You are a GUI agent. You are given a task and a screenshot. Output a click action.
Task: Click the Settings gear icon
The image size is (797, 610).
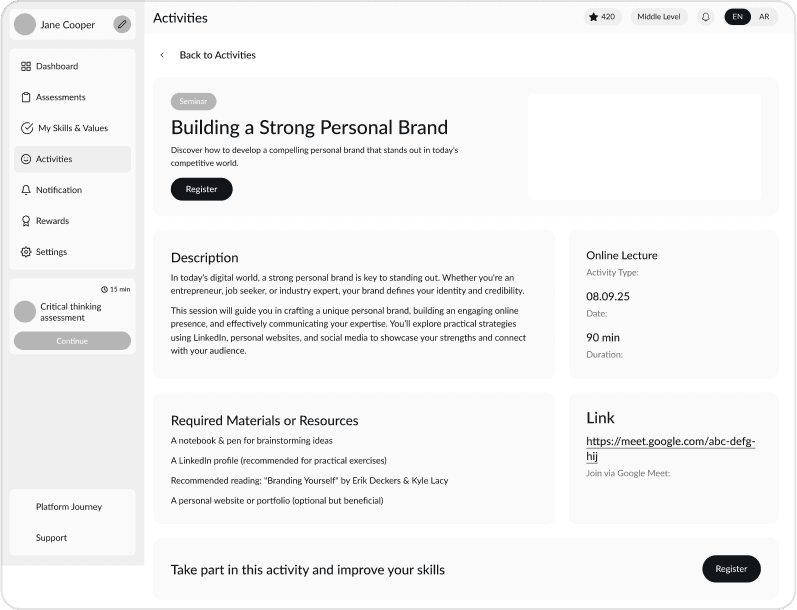pos(26,252)
